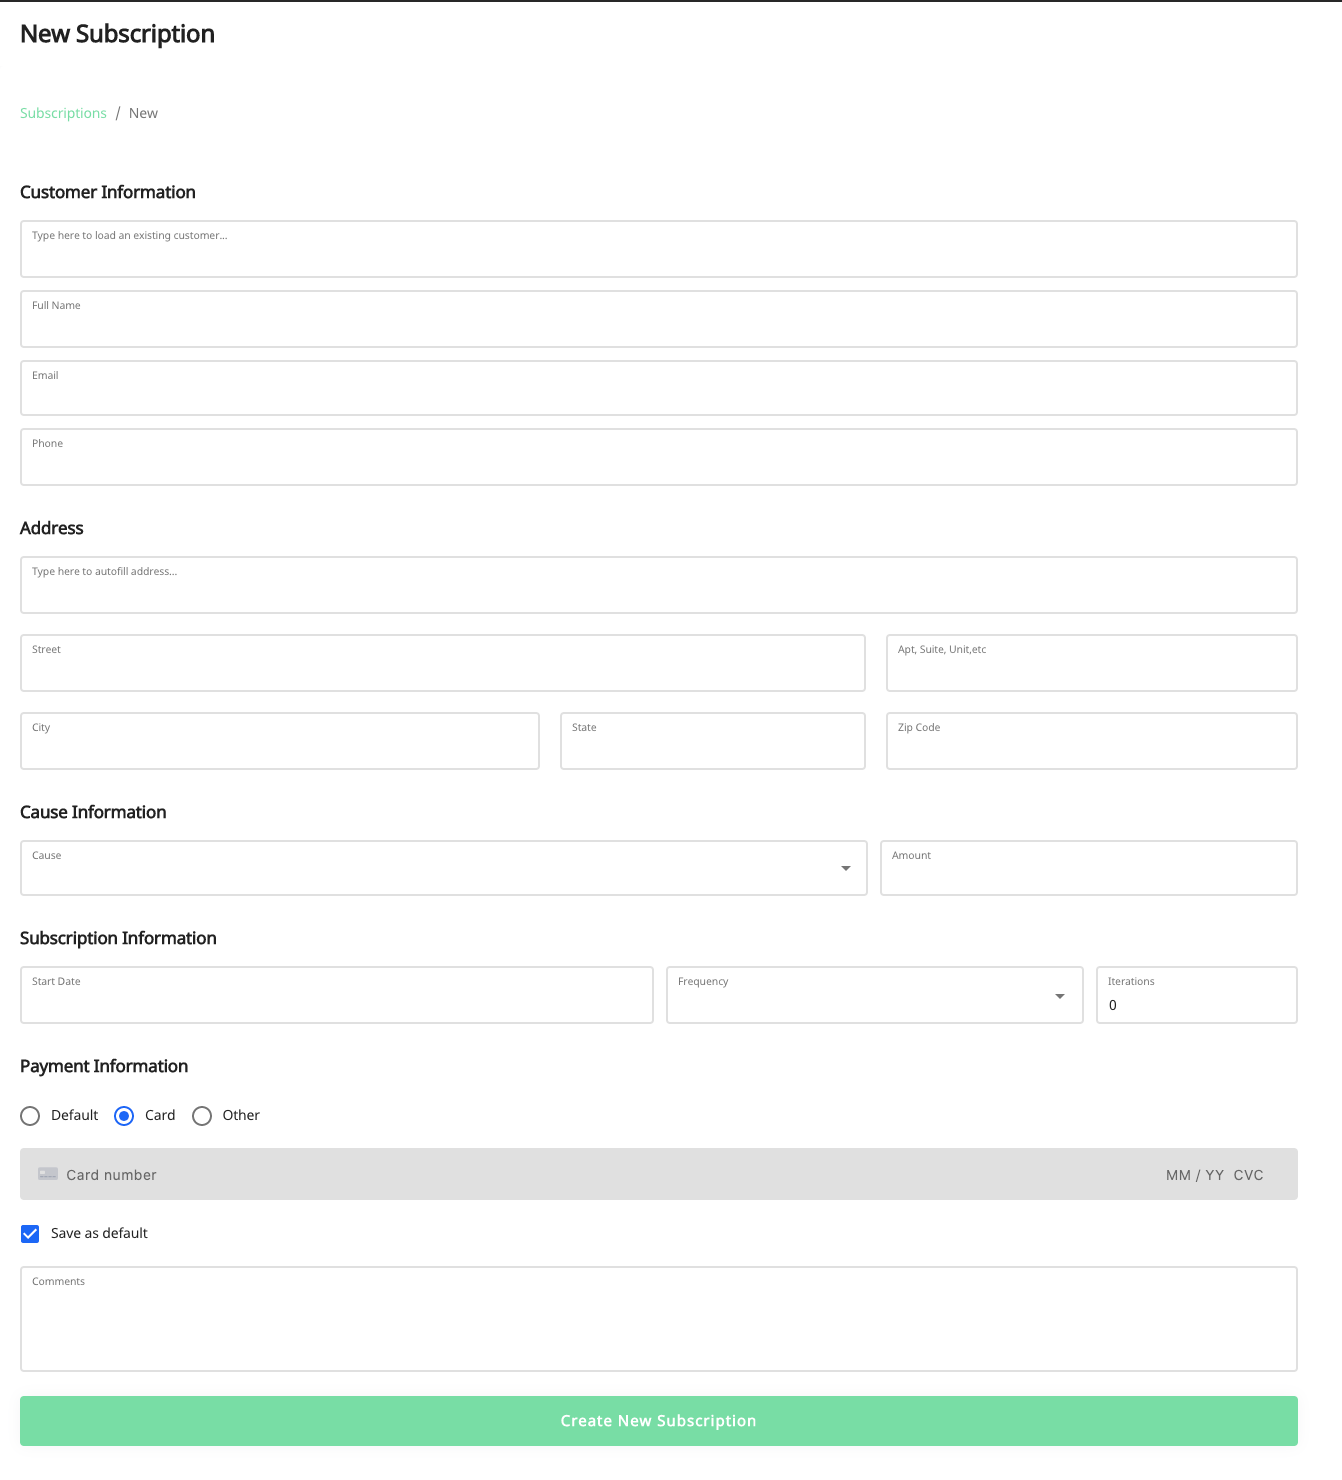
Task: Open the Start Date field
Action: point(337,995)
